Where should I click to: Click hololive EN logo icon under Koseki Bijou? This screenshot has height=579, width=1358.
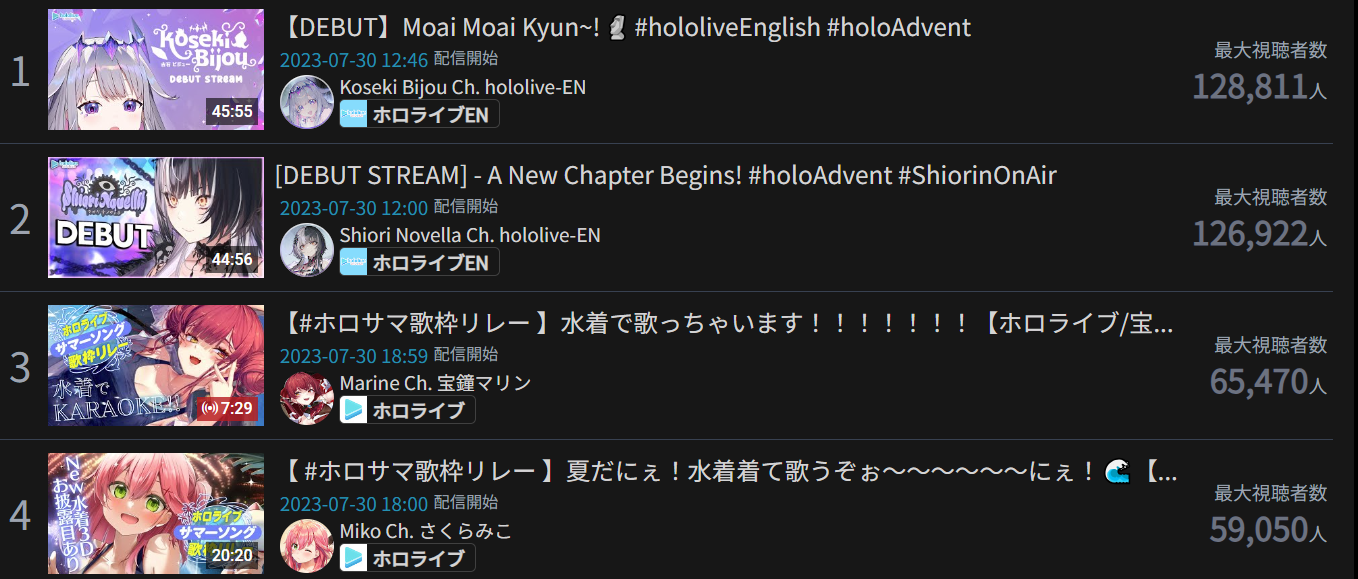click(x=354, y=114)
